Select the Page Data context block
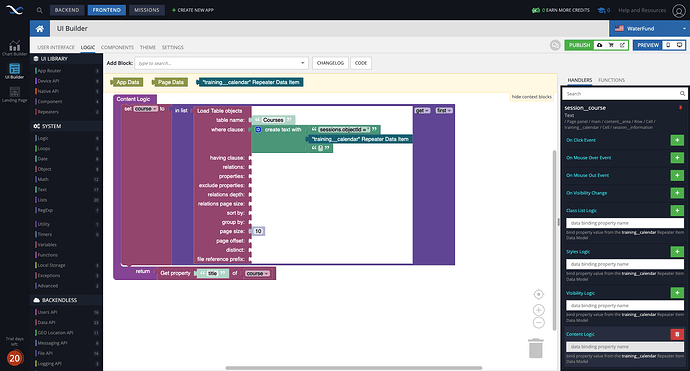Viewport: 690px width, 371px height. click(170, 82)
